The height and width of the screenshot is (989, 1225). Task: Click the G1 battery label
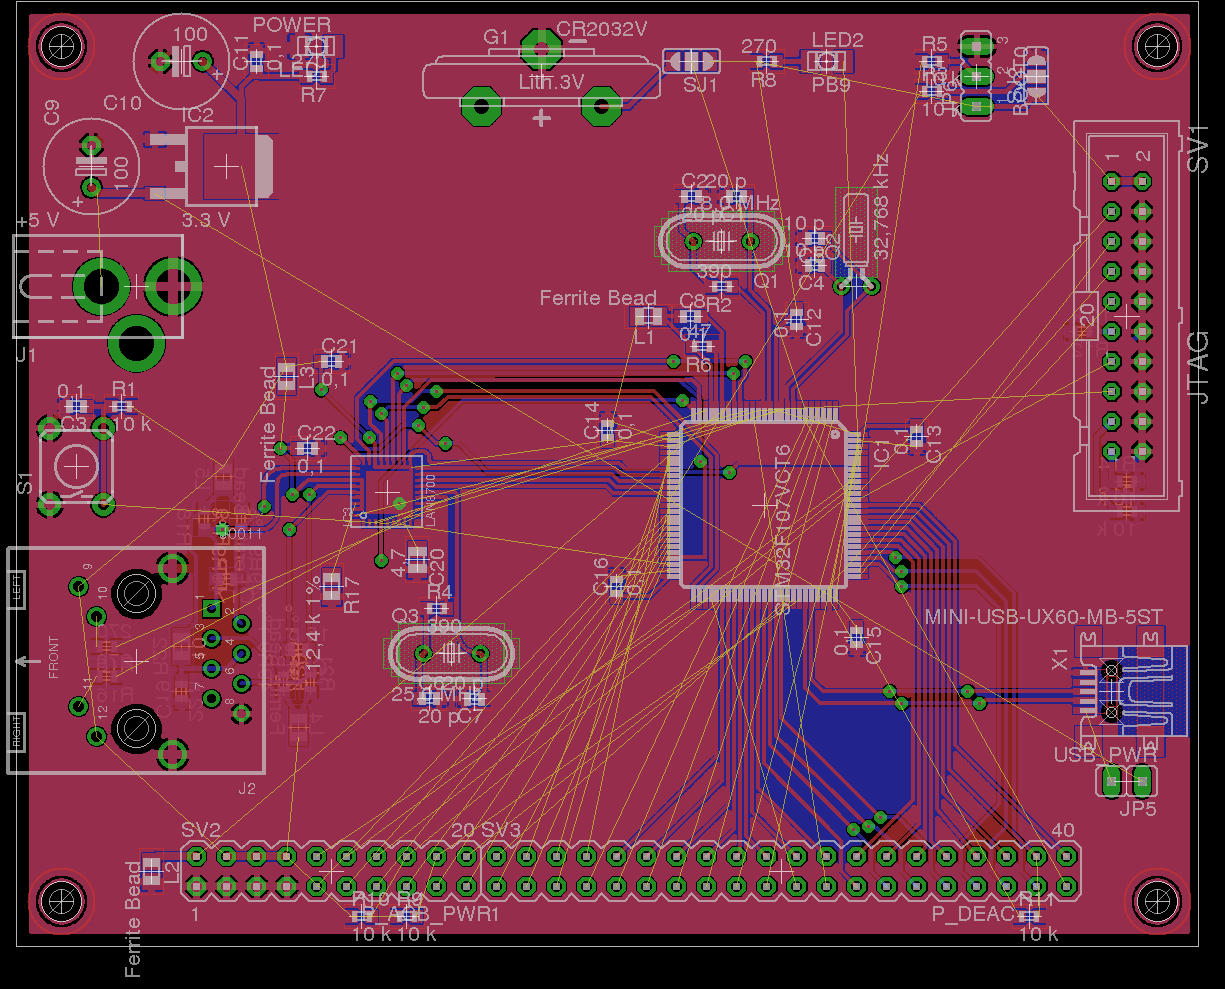tap(495, 37)
